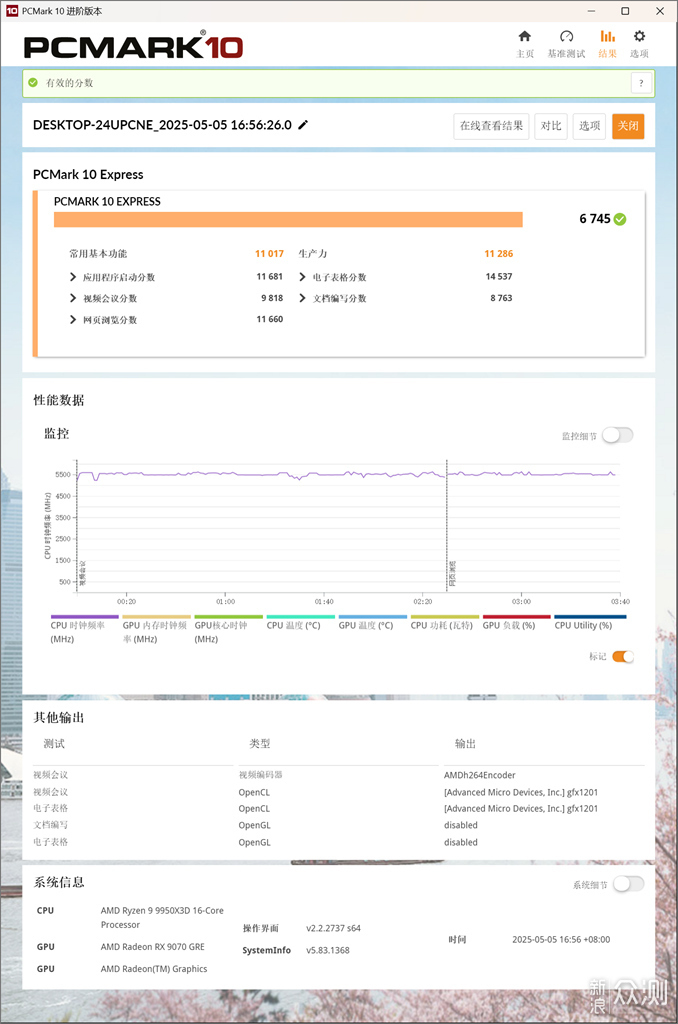Click the 输出 column header
The width and height of the screenshot is (678, 1024).
tap(465, 744)
